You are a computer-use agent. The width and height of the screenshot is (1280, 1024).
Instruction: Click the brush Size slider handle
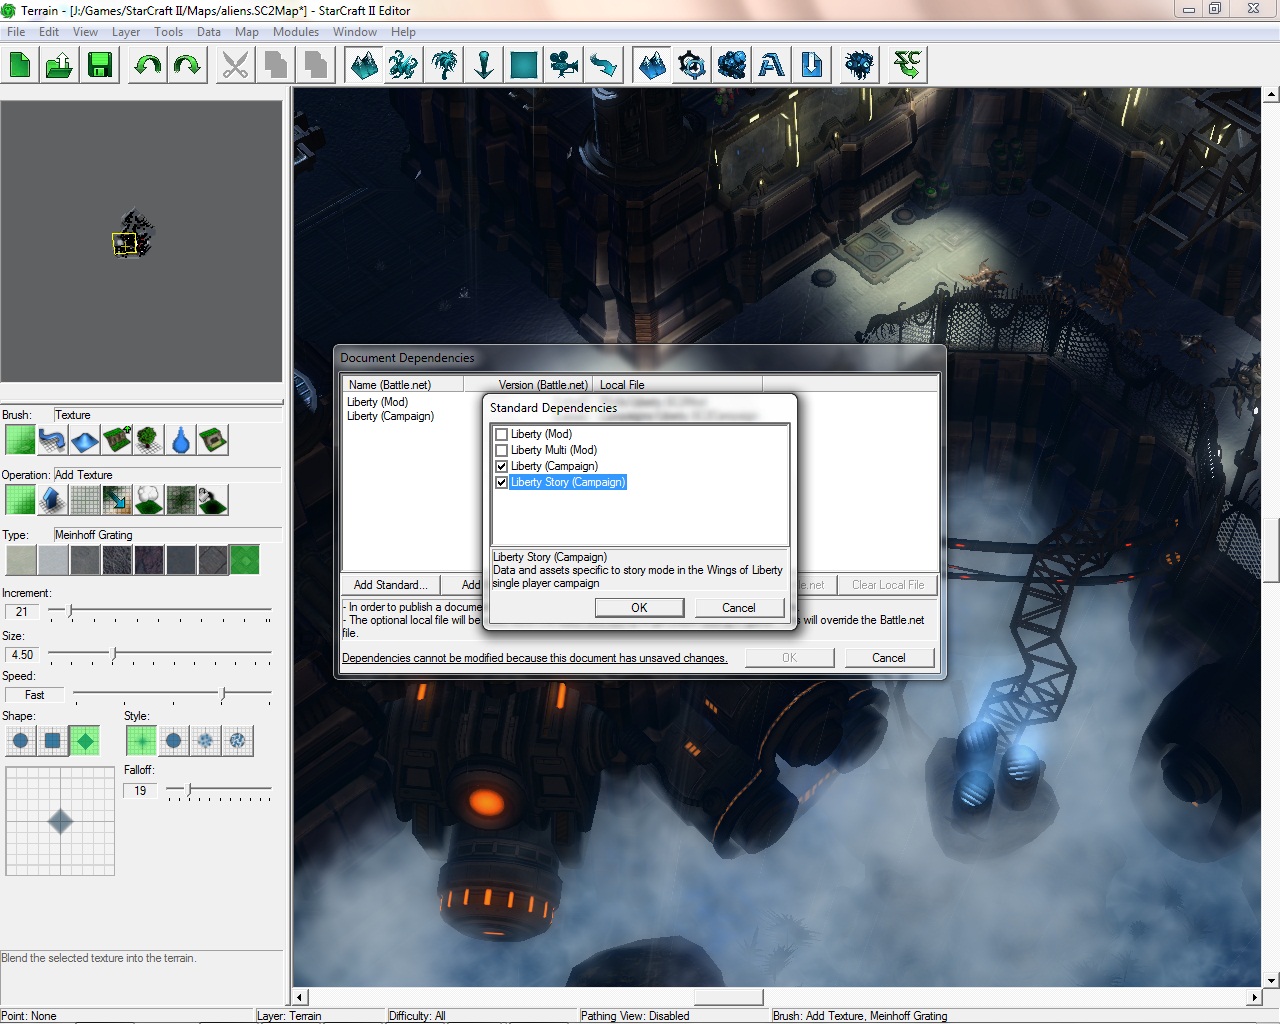click(x=114, y=654)
